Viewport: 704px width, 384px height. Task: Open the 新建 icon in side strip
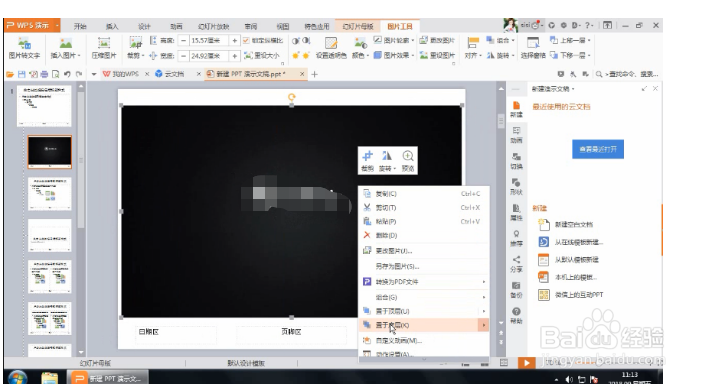point(516,109)
